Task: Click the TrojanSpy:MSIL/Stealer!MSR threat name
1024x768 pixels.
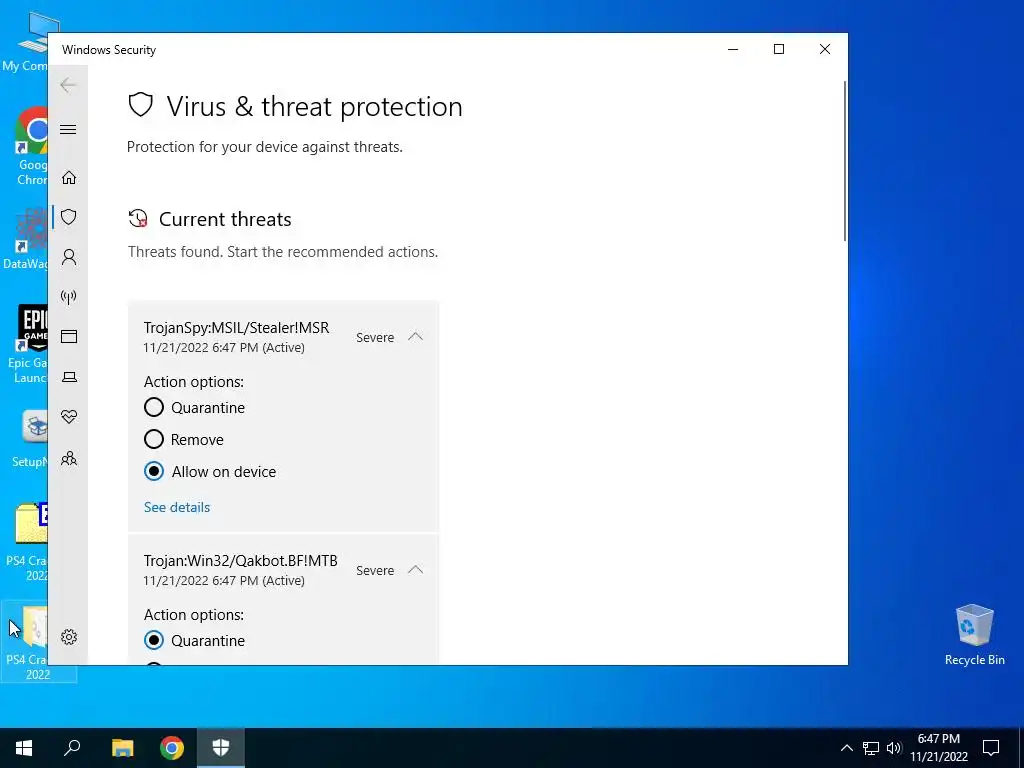Action: pos(236,327)
